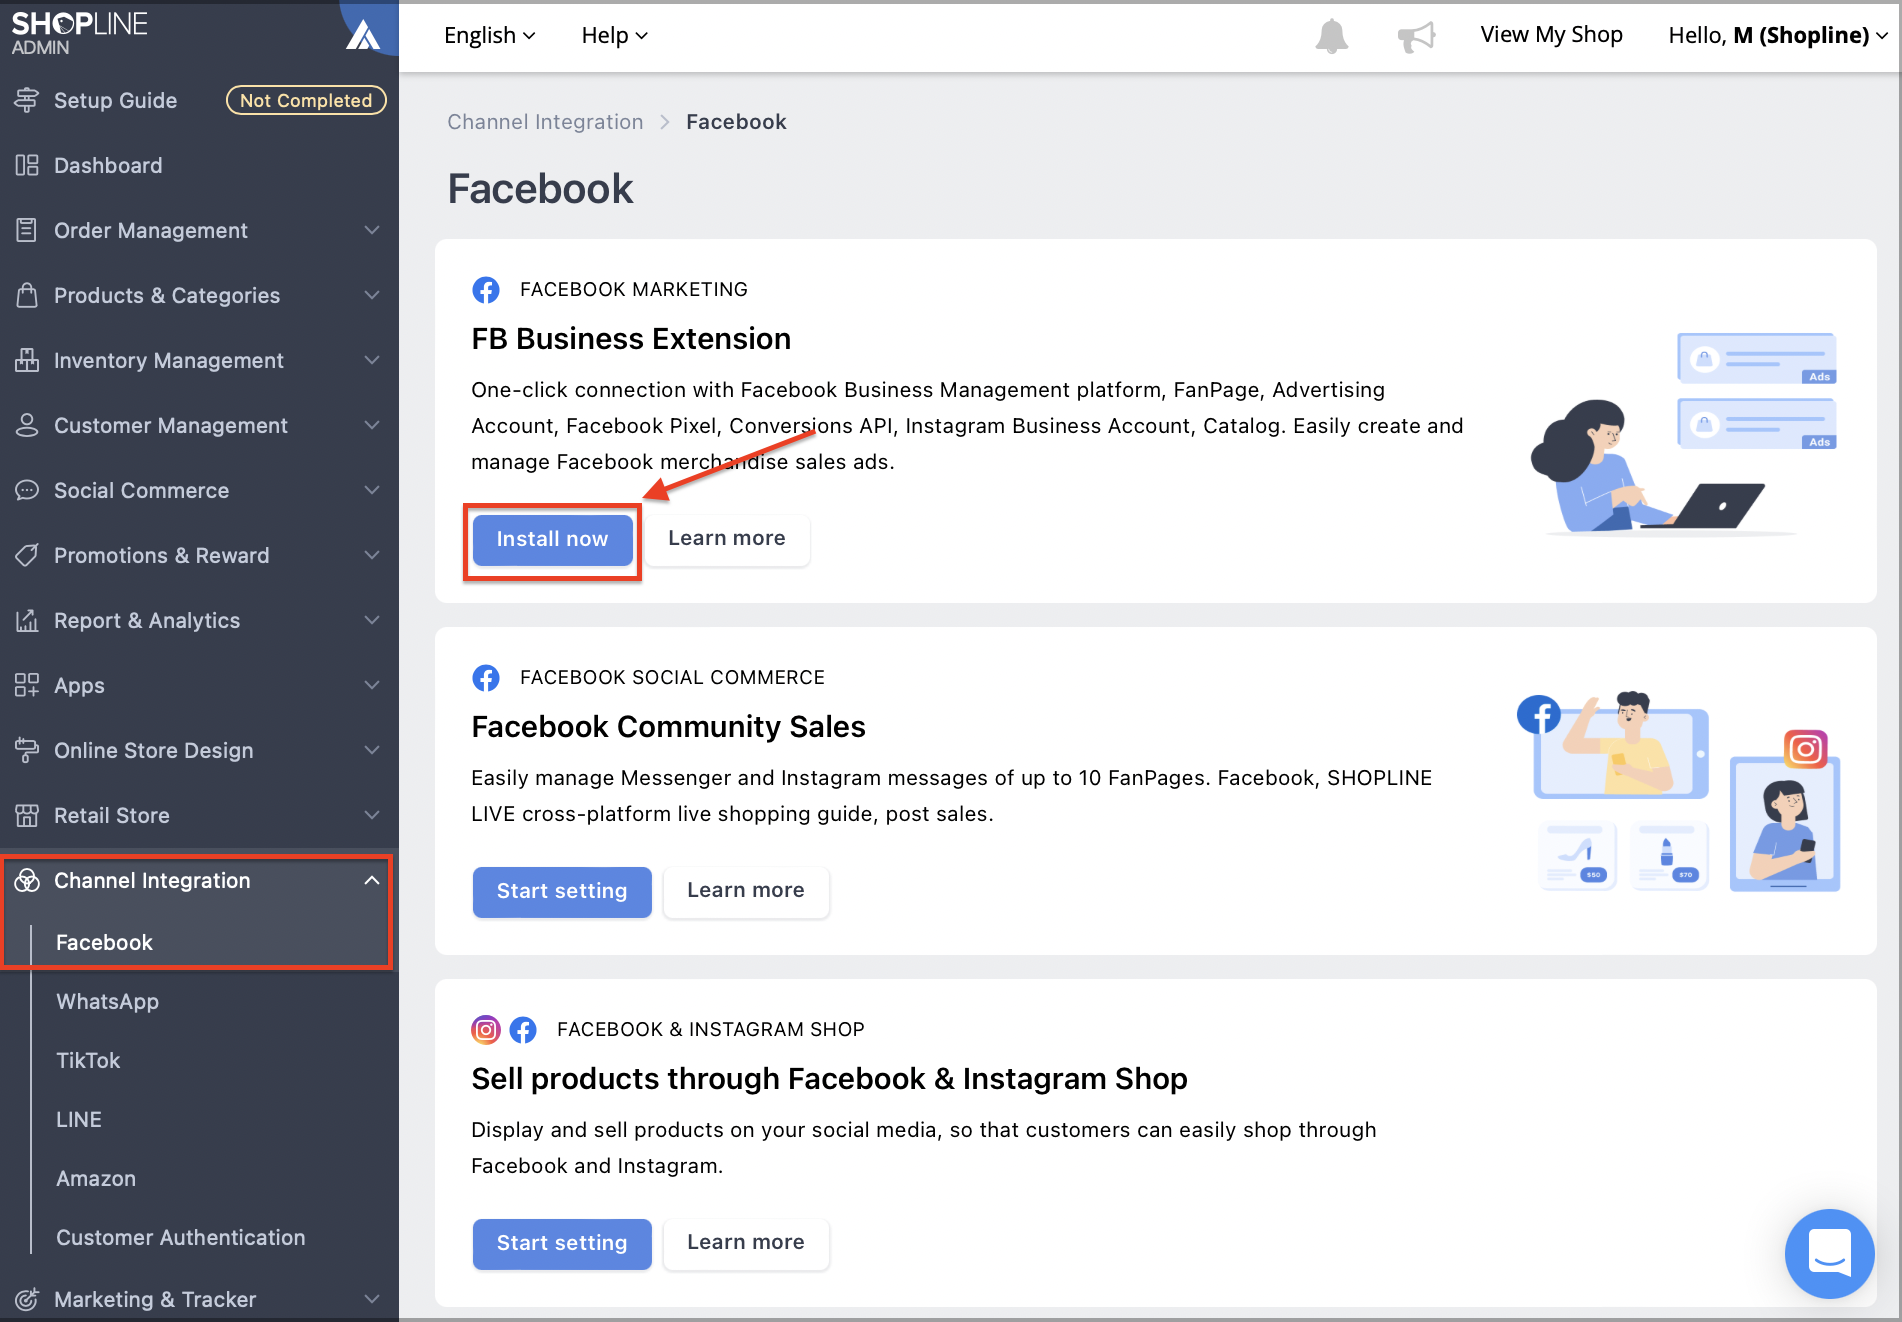
Task: Expand Customer Management chevron
Action: (372, 425)
